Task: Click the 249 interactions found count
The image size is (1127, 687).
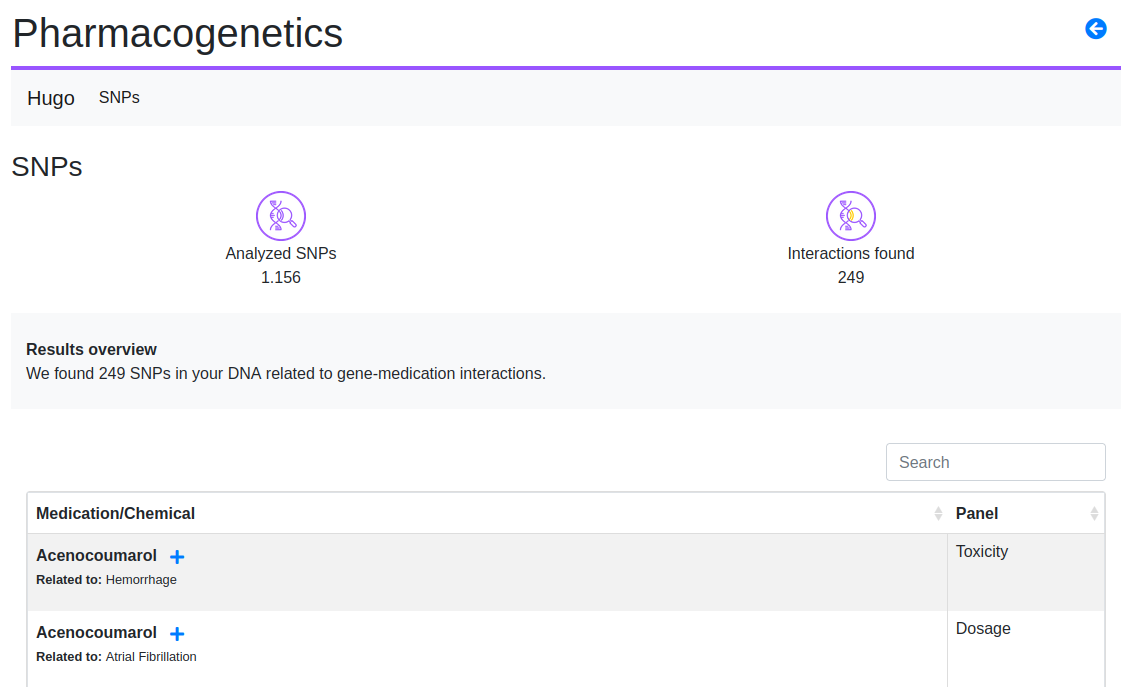Action: 851,278
